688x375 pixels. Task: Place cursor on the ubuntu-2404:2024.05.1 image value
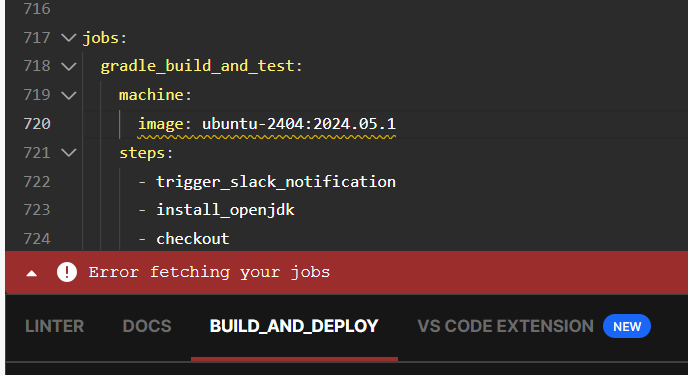(299, 124)
